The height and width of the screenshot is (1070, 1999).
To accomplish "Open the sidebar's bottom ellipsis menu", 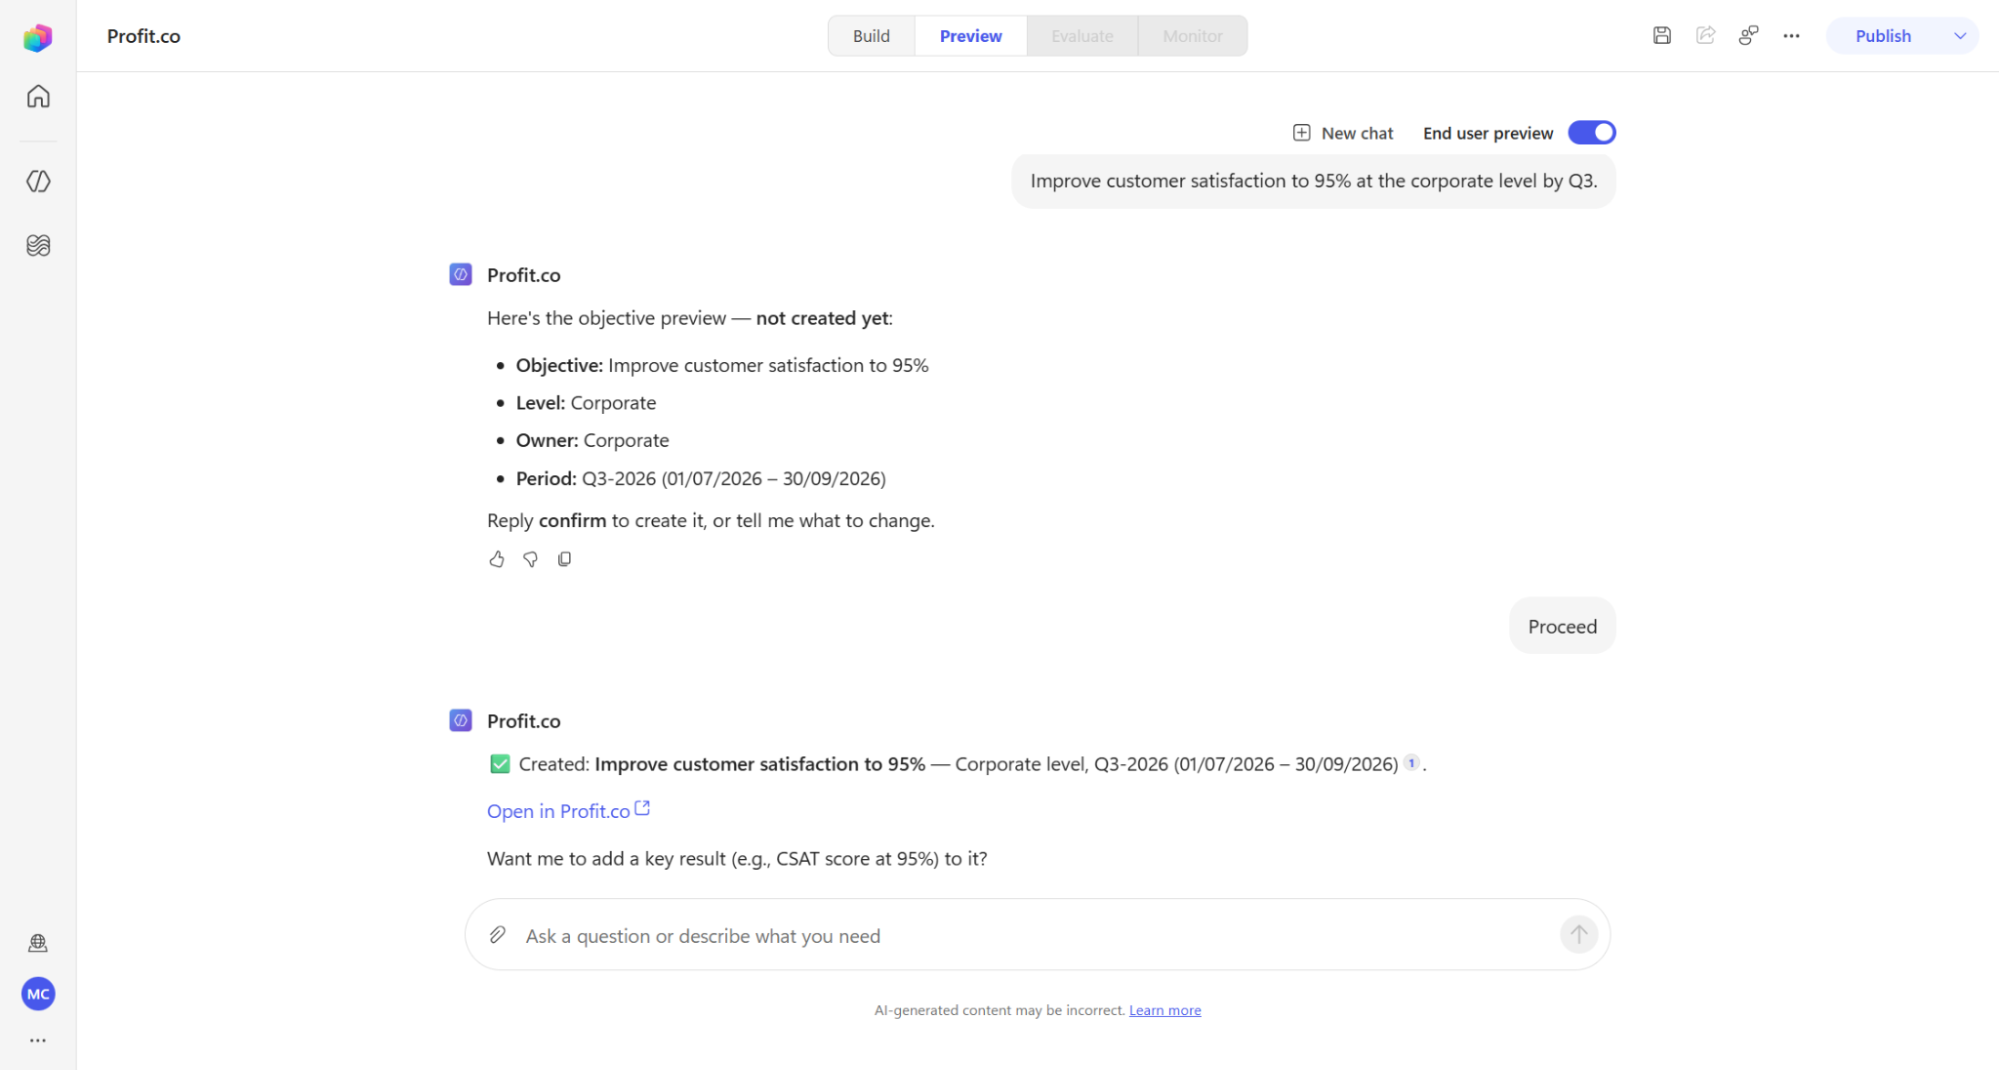I will click(x=38, y=1041).
